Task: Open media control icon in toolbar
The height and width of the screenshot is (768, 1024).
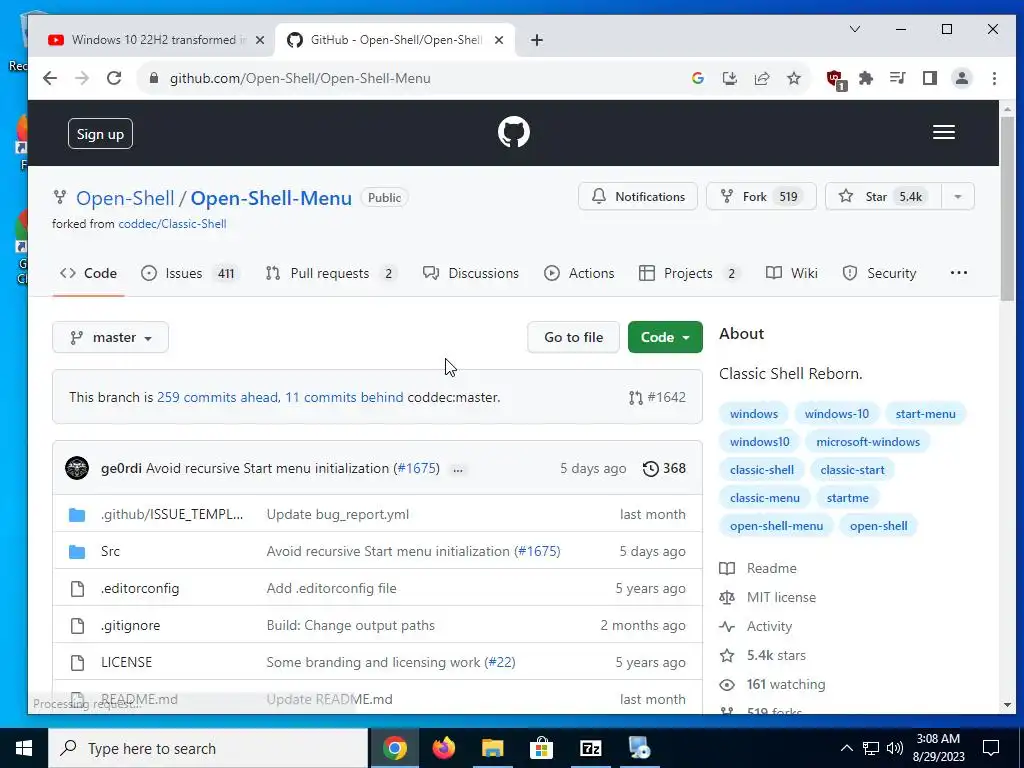Action: pyautogui.click(x=898, y=78)
